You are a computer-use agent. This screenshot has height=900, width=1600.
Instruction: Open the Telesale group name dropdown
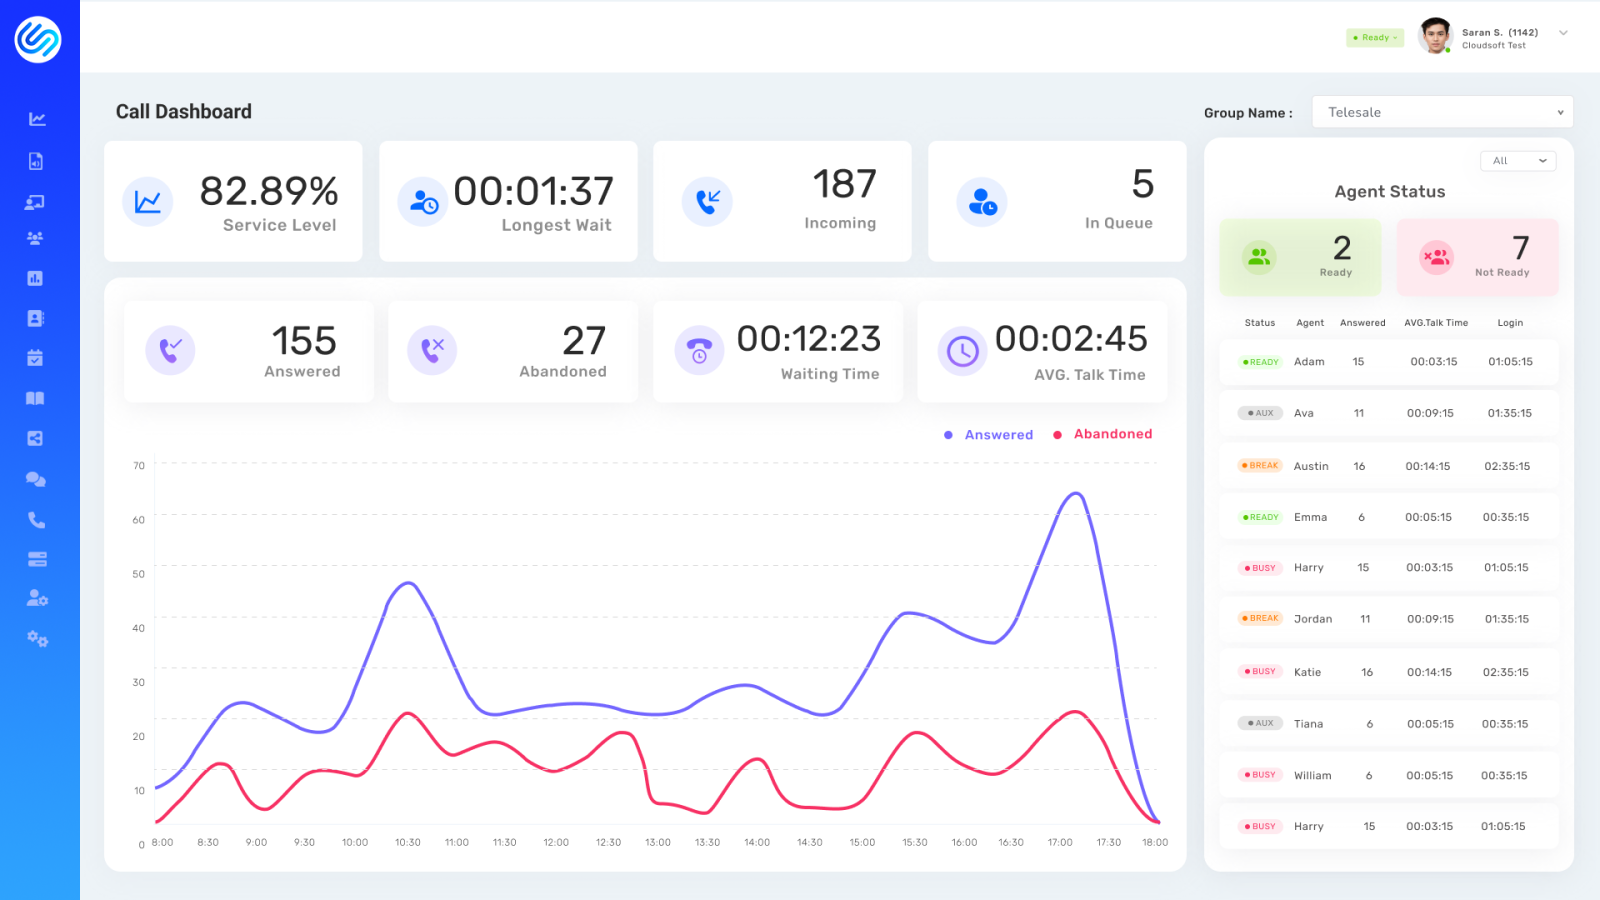tap(1442, 111)
